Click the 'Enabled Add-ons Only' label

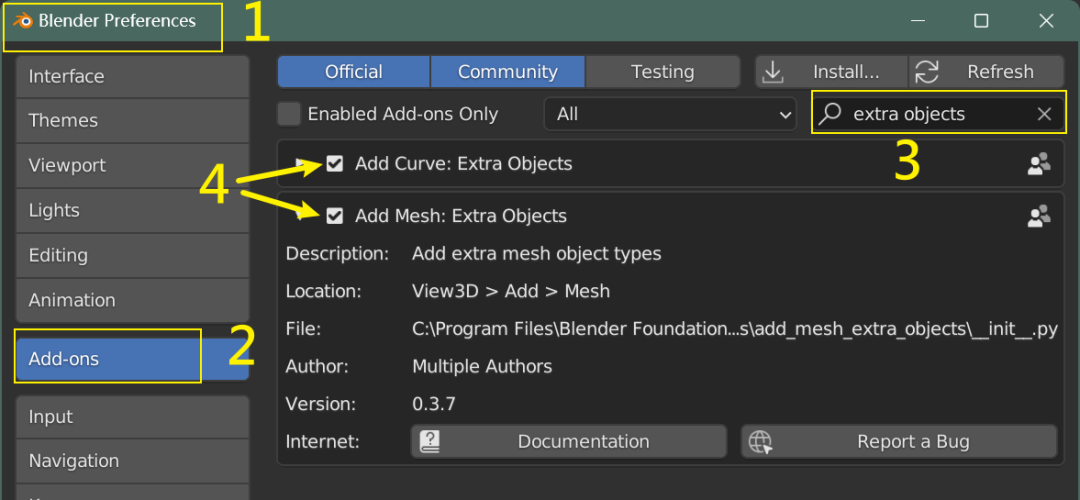[403, 114]
